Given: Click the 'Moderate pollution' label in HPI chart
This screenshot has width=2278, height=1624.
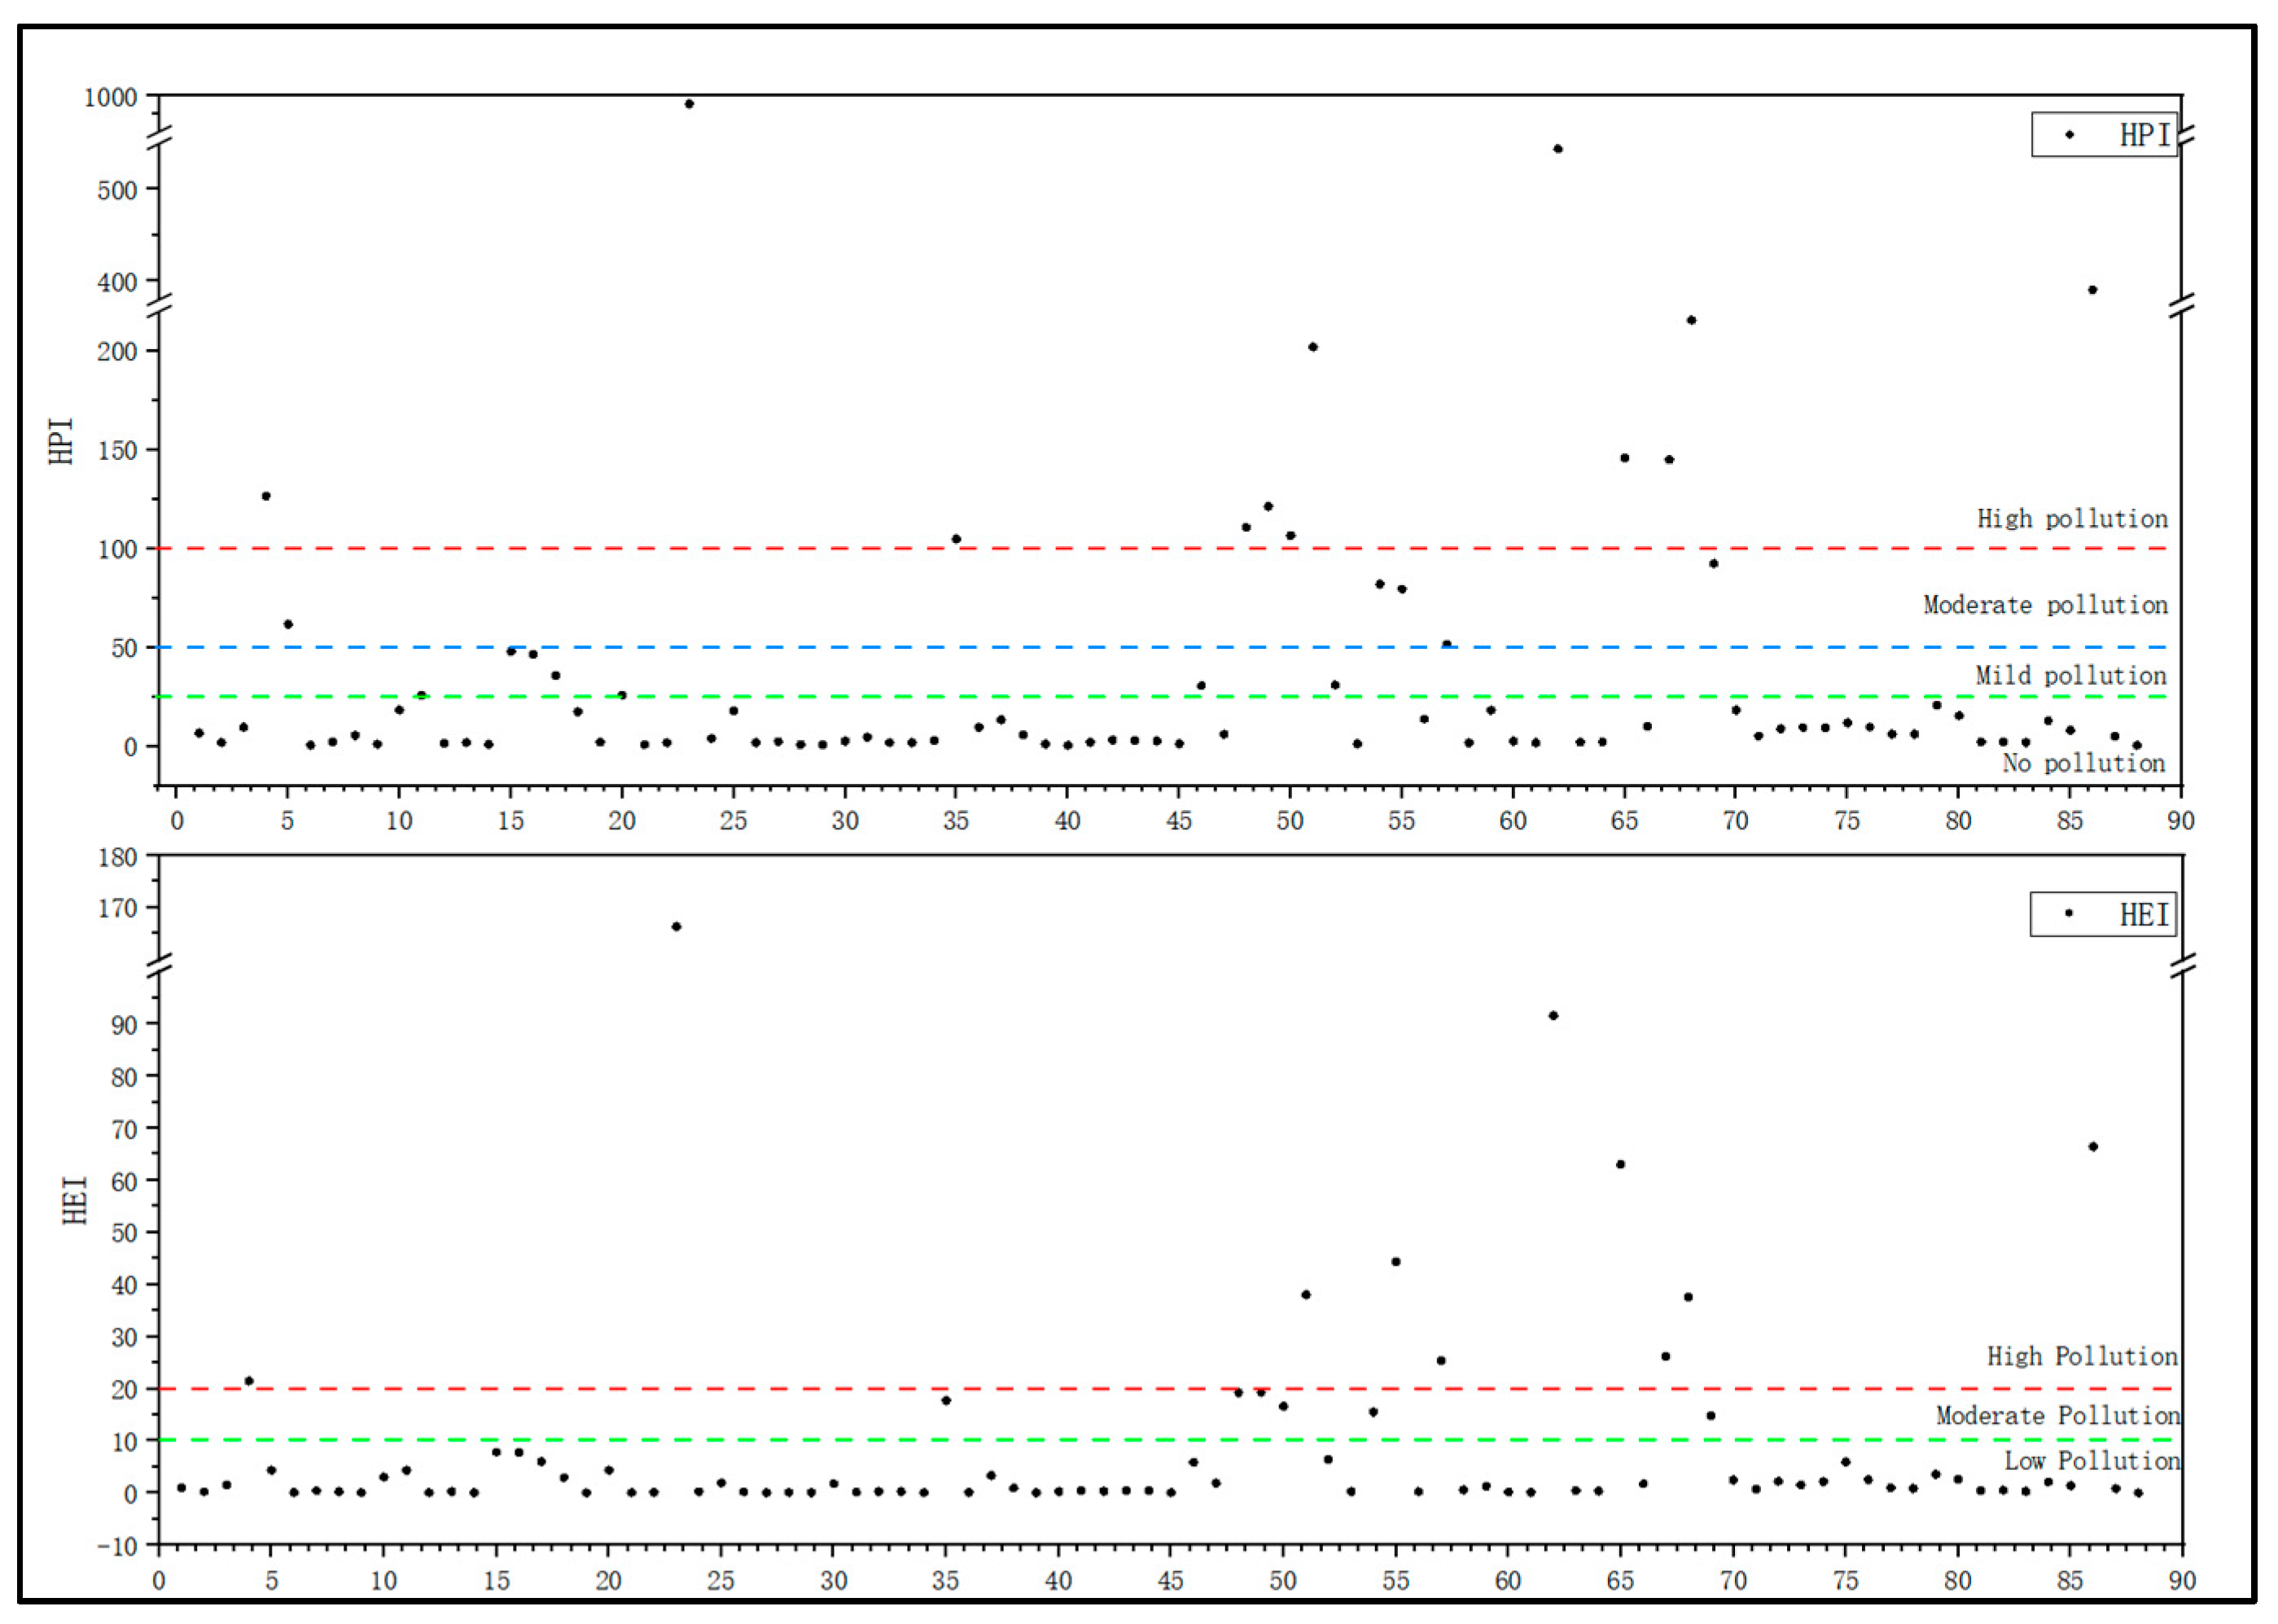Looking at the screenshot, I should click(x=2045, y=605).
